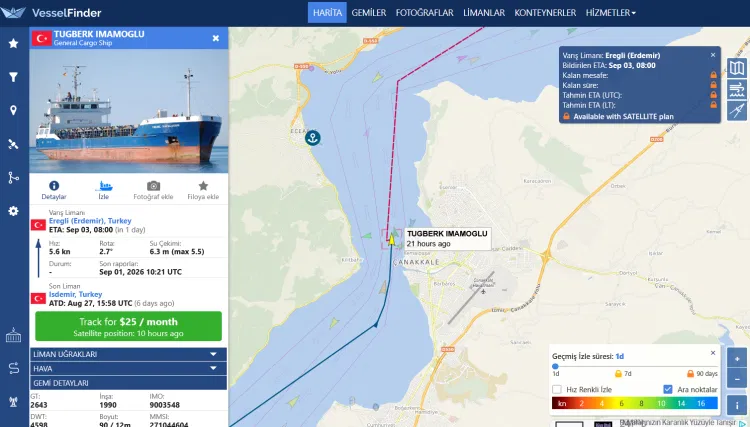Open the satellite icon in sidebar
The height and width of the screenshot is (427, 750).
pyautogui.click(x=13, y=144)
